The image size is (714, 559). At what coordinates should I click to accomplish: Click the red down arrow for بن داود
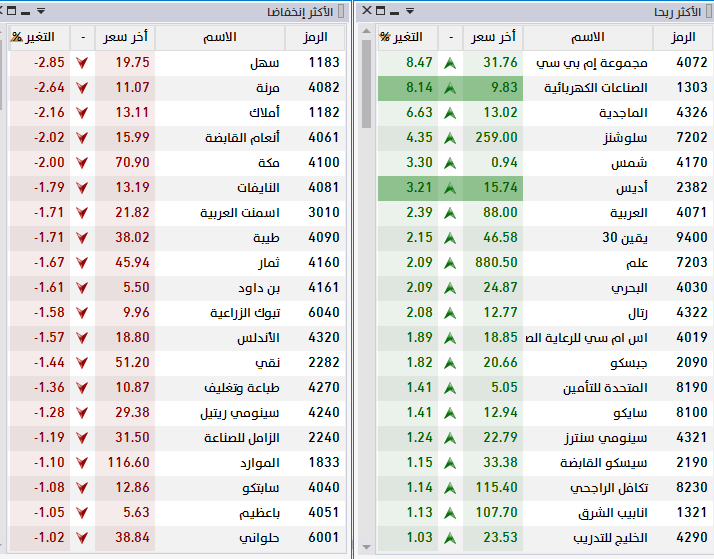(x=82, y=288)
